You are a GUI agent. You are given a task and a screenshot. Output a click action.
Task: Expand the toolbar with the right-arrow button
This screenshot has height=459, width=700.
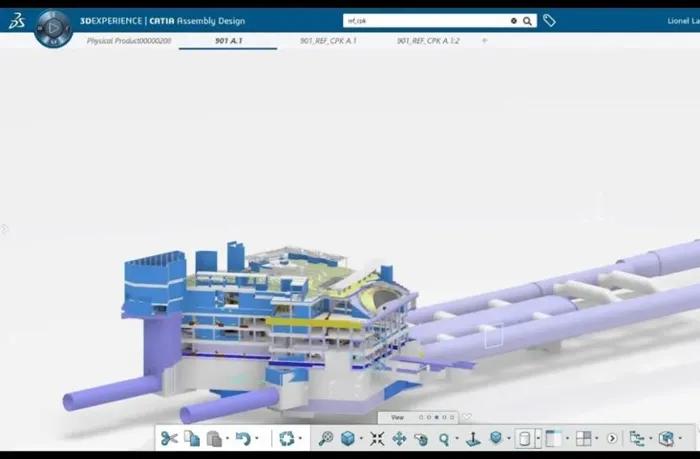click(x=612, y=438)
